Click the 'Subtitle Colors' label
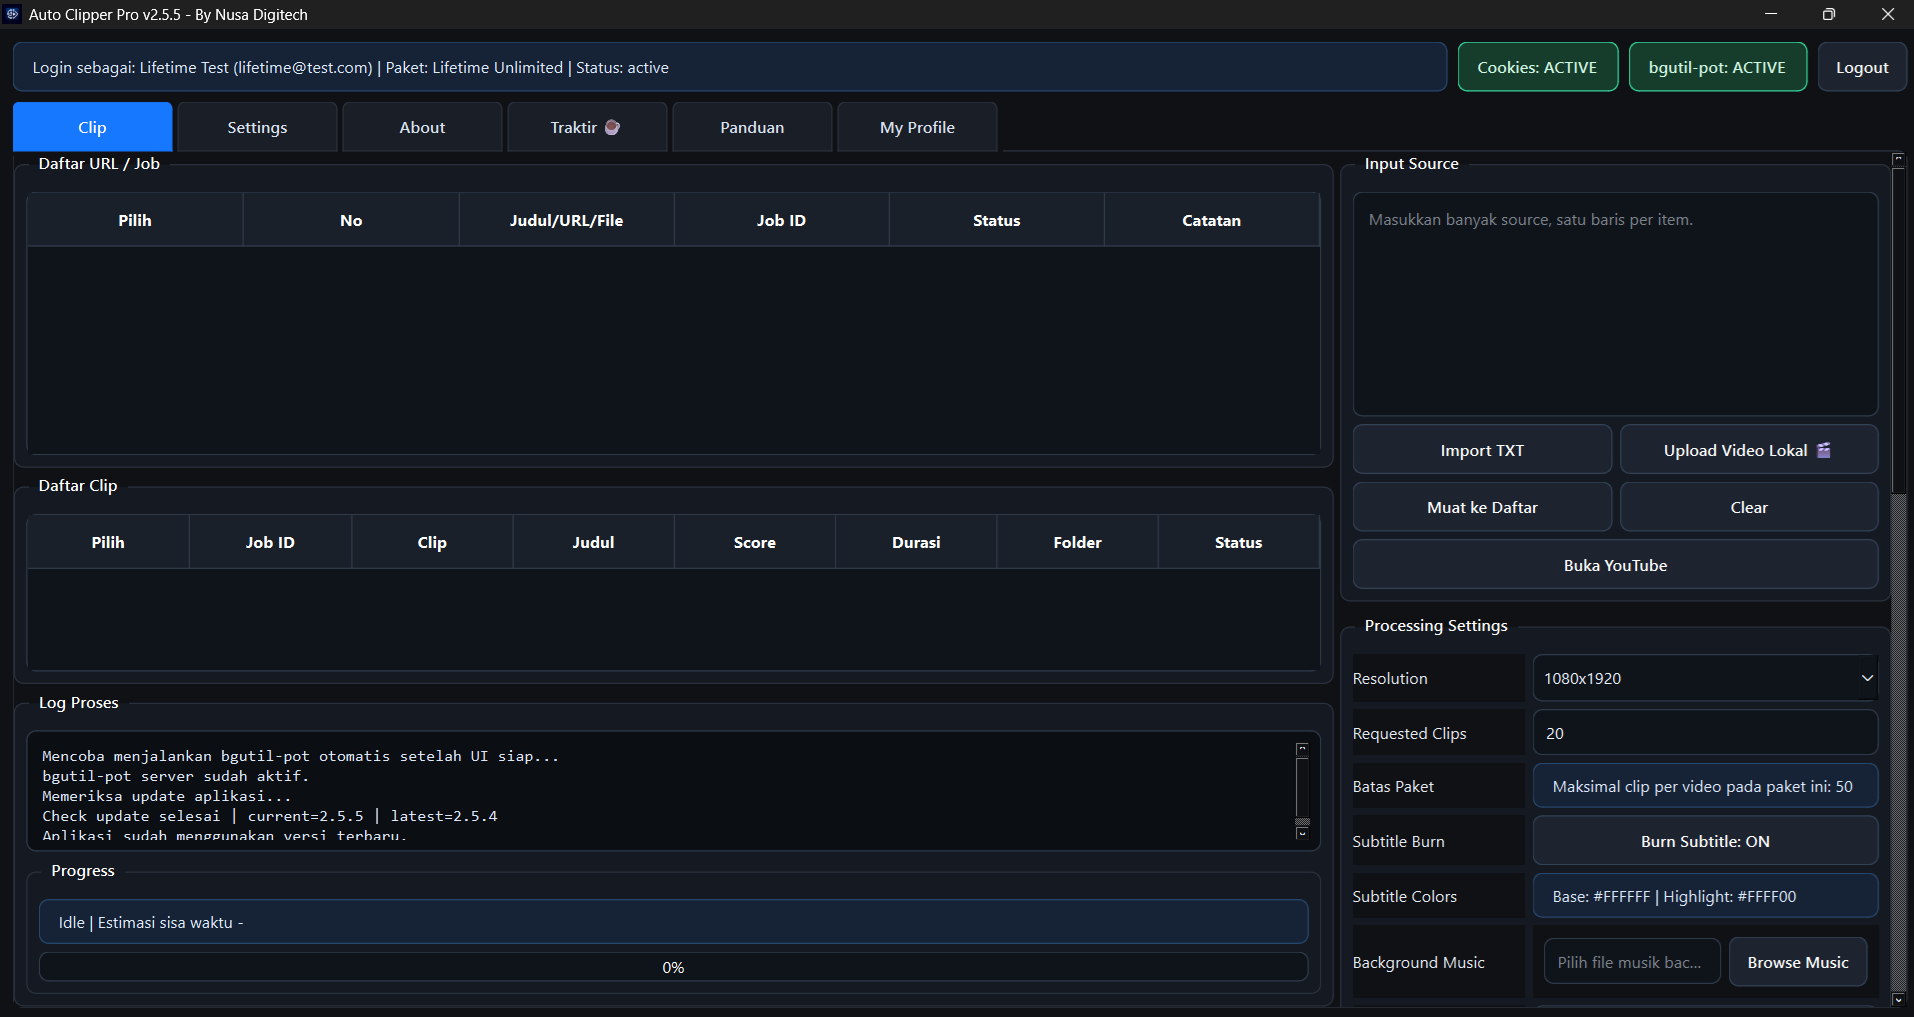The image size is (1914, 1017). tap(1404, 896)
